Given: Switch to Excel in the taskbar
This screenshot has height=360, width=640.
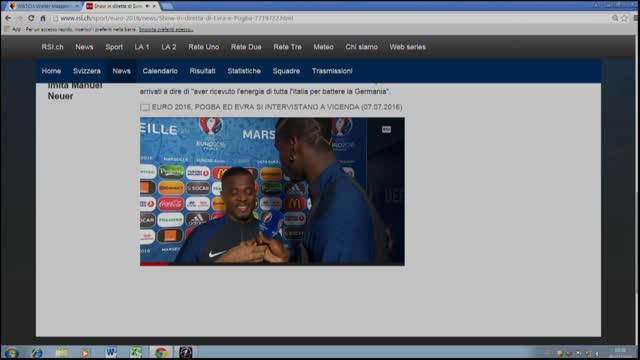Looking at the screenshot, I should tap(136, 353).
